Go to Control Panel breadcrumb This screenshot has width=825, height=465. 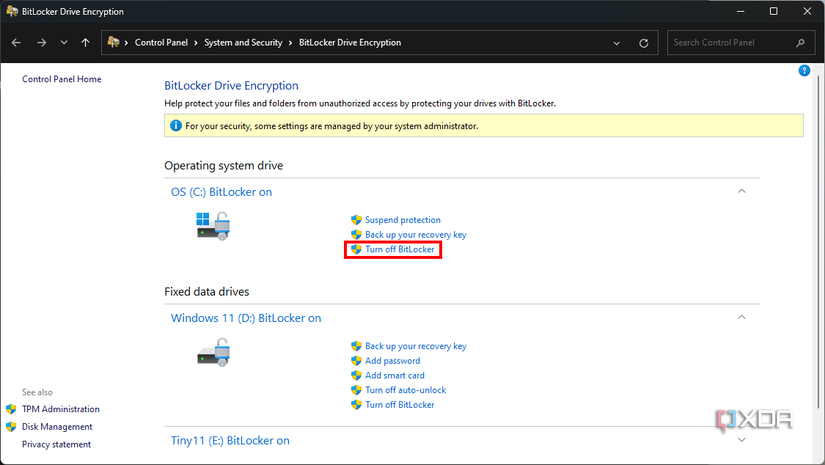click(x=163, y=43)
